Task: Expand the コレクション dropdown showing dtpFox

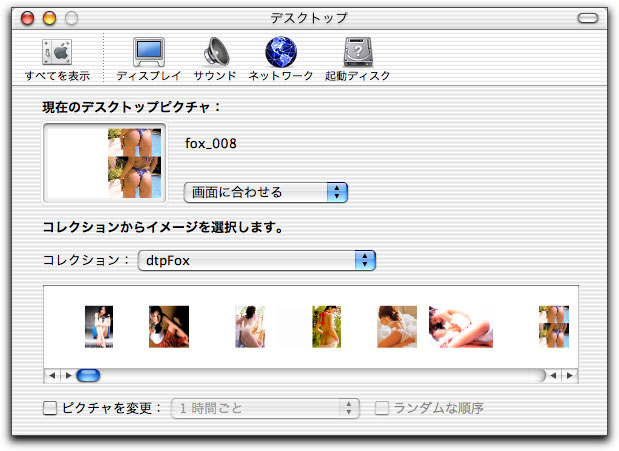Action: (256, 260)
